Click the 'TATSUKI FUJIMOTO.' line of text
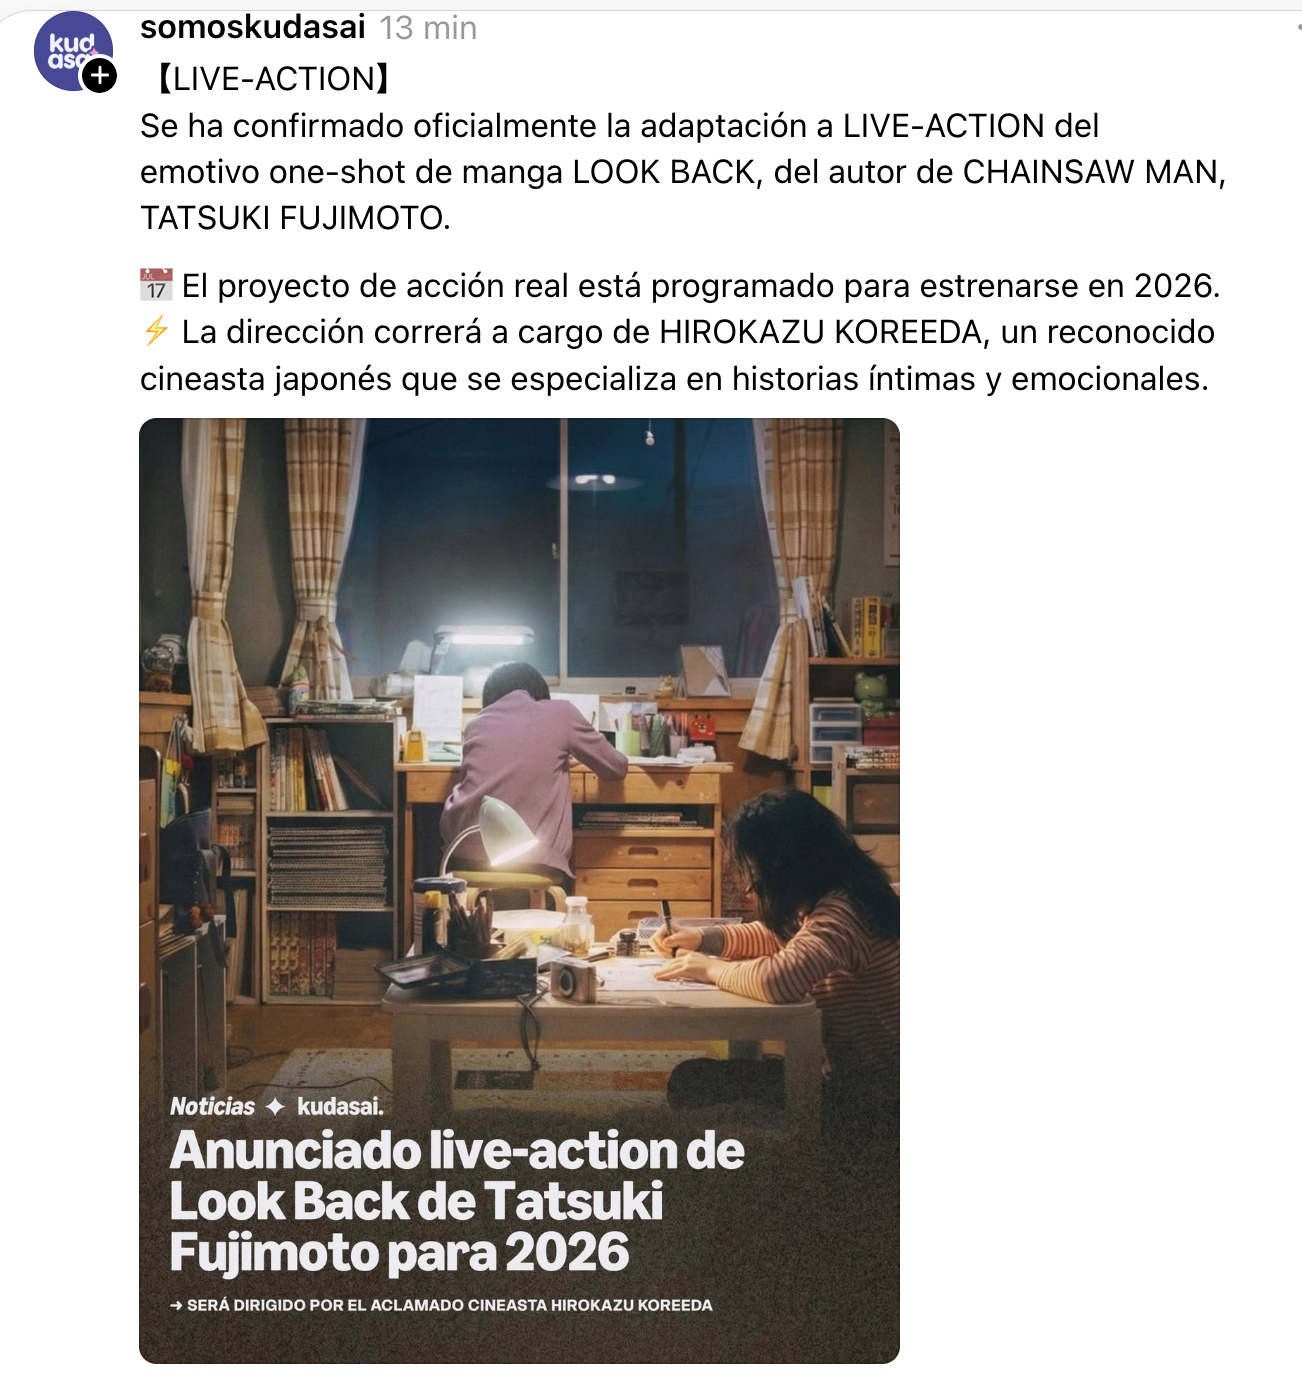Image resolution: width=1302 pixels, height=1384 pixels. pyautogui.click(x=295, y=218)
